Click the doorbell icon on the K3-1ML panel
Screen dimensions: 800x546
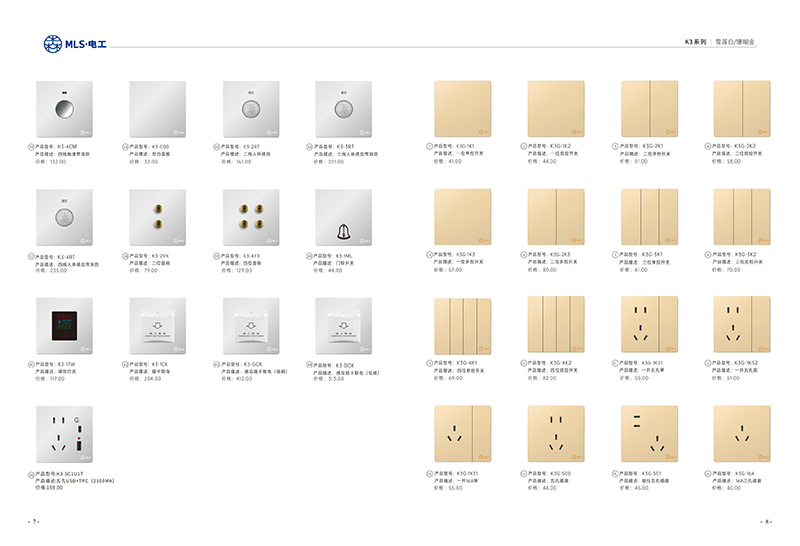tap(344, 232)
